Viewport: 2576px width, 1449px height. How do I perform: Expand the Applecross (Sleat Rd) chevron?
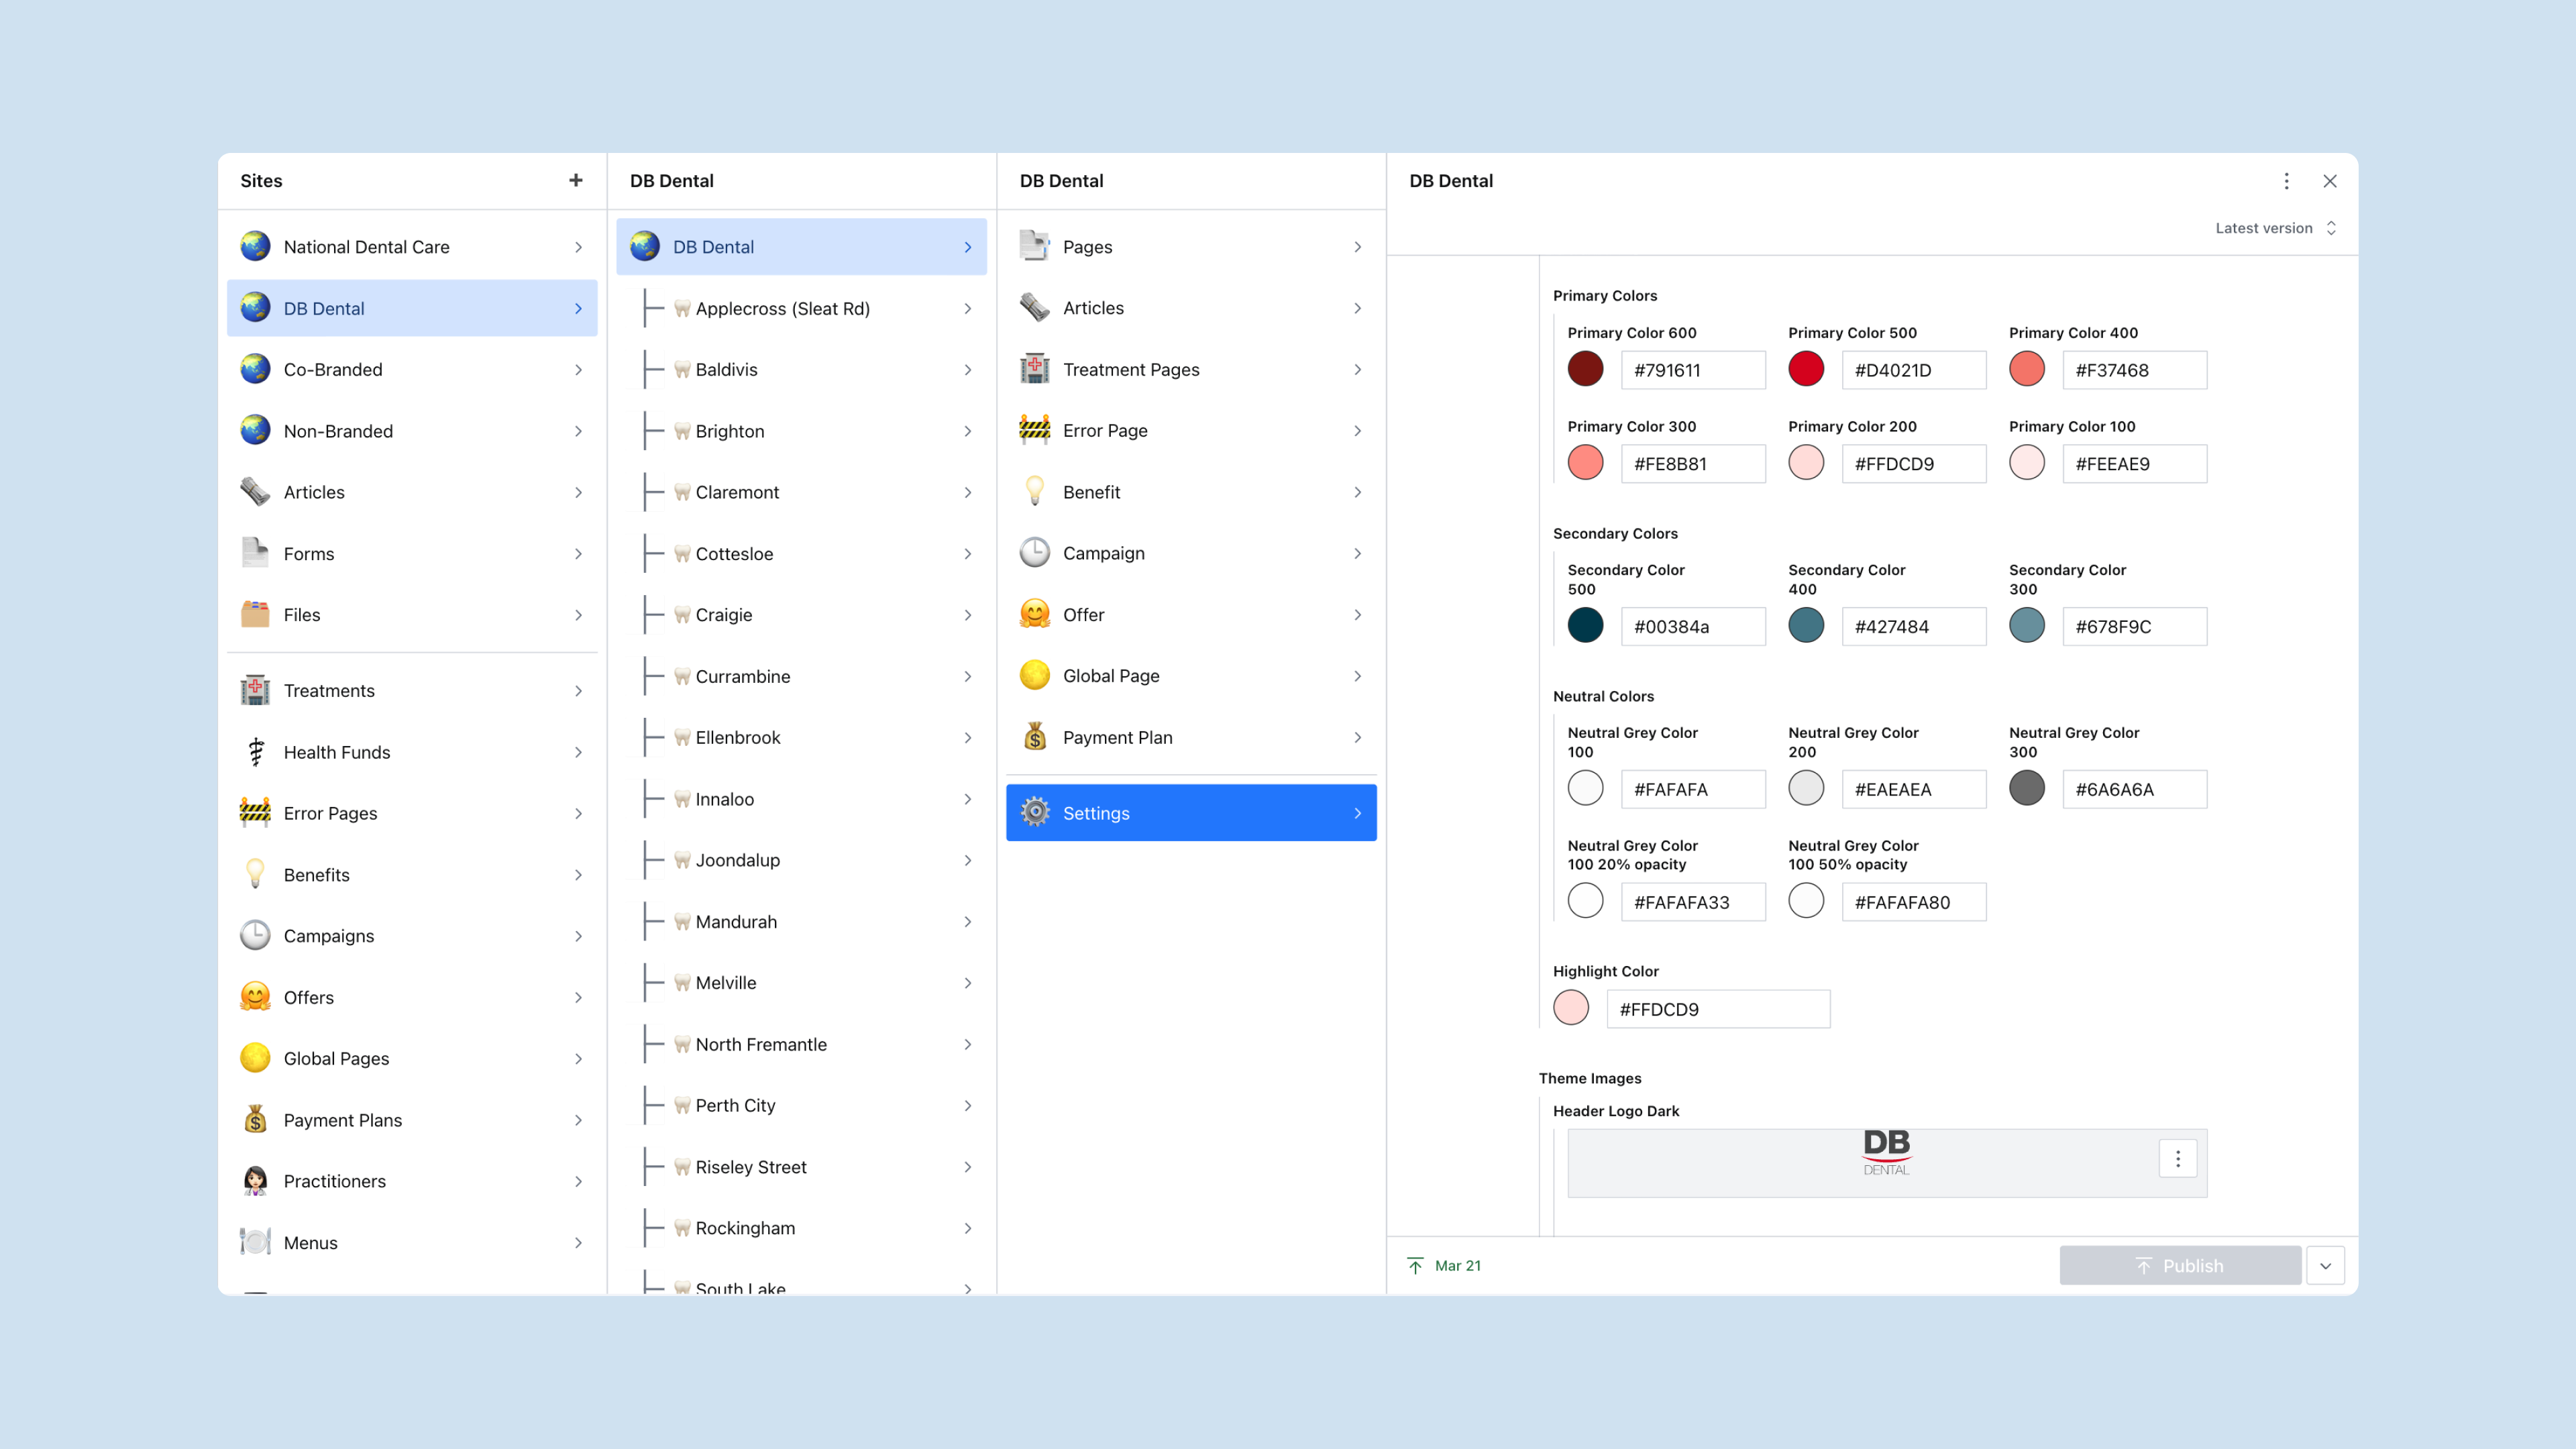tap(968, 308)
